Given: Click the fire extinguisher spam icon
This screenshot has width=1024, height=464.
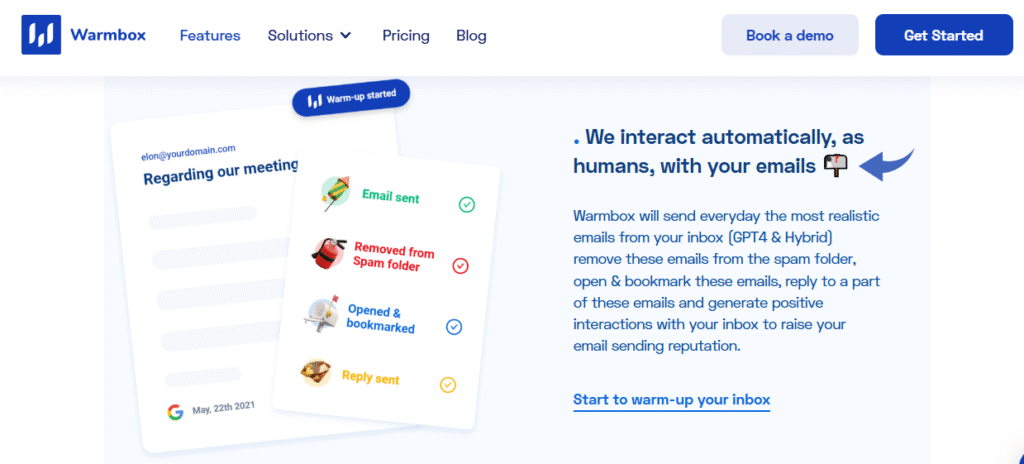Looking at the screenshot, I should (x=328, y=254).
